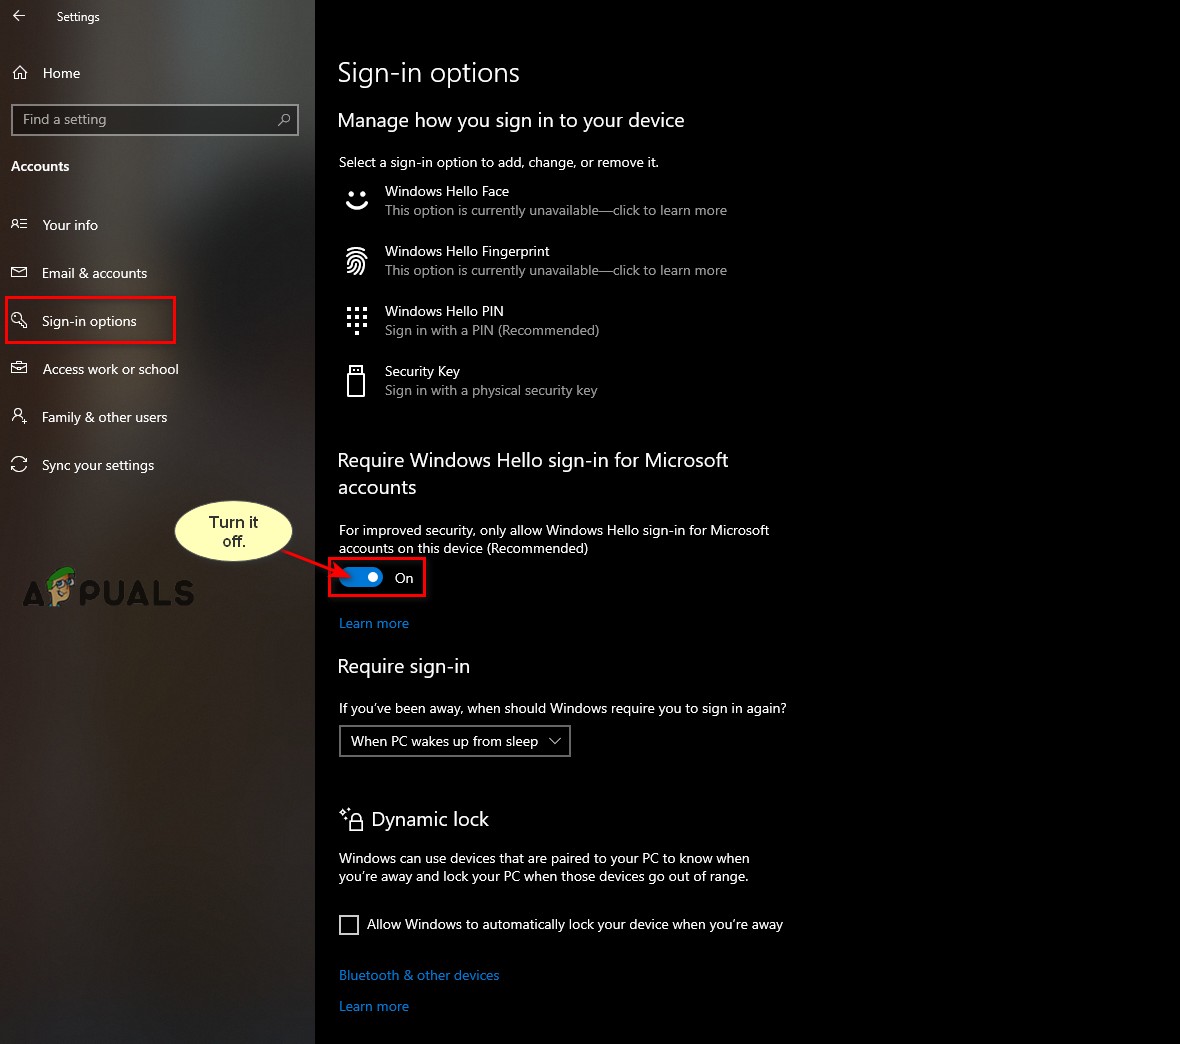The image size is (1180, 1044).
Task: Turn off Windows Hello sign-in toggle
Action: pyautogui.click(x=361, y=577)
